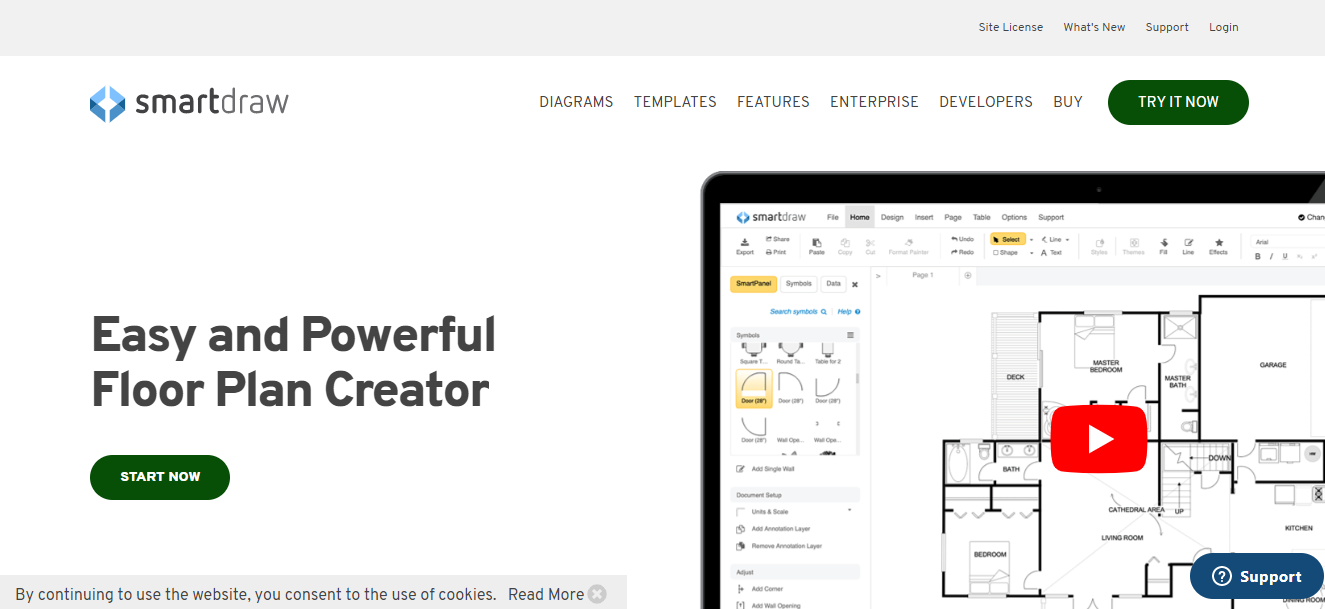Select the highlighted Door (28") symbol
This screenshot has width=1325, height=609.
(753, 388)
